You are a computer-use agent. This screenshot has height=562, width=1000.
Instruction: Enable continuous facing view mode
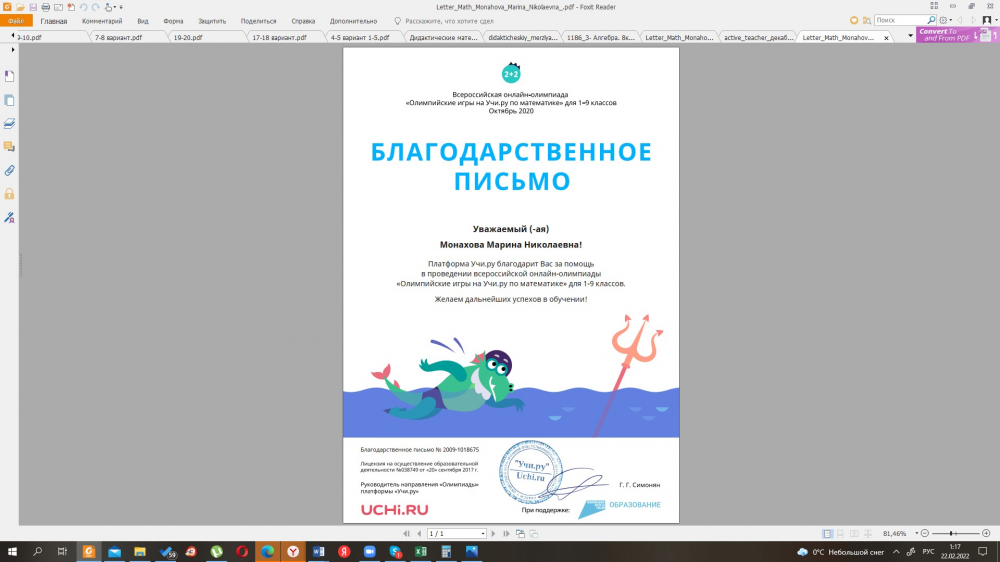(x=867, y=533)
